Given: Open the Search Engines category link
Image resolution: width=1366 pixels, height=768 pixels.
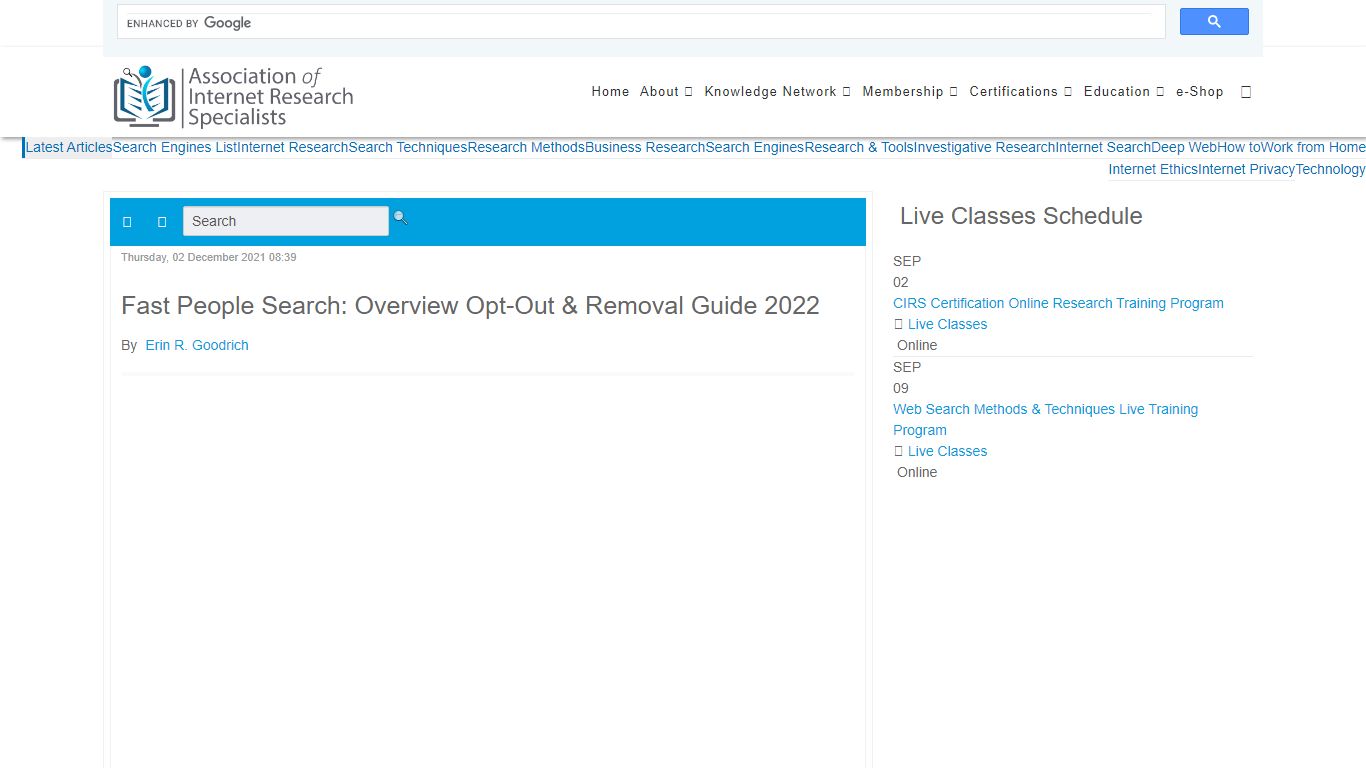Looking at the screenshot, I should pos(755,147).
